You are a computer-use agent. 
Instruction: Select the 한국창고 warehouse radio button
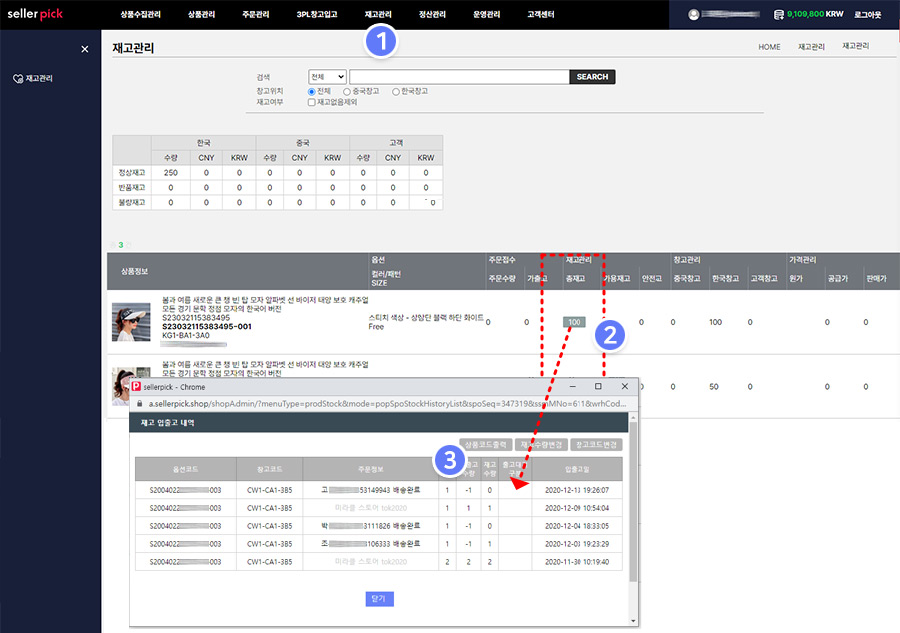pyautogui.click(x=396, y=91)
